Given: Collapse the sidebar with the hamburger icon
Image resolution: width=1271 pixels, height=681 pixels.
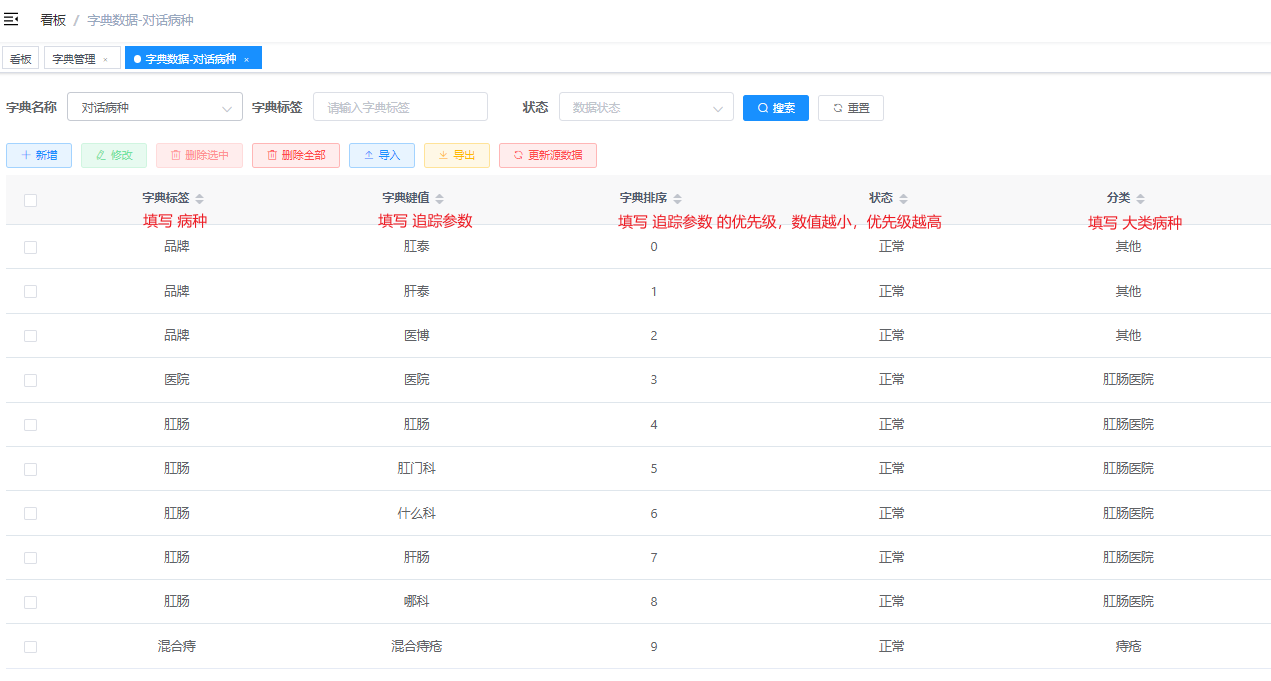Looking at the screenshot, I should point(11,19).
